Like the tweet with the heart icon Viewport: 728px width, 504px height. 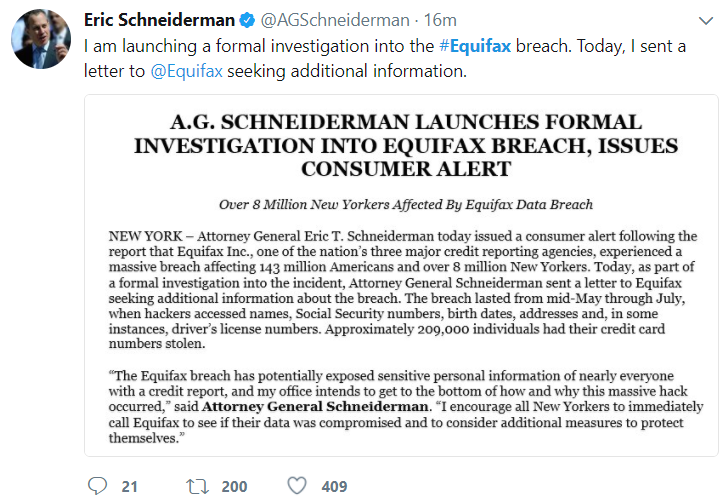297,486
